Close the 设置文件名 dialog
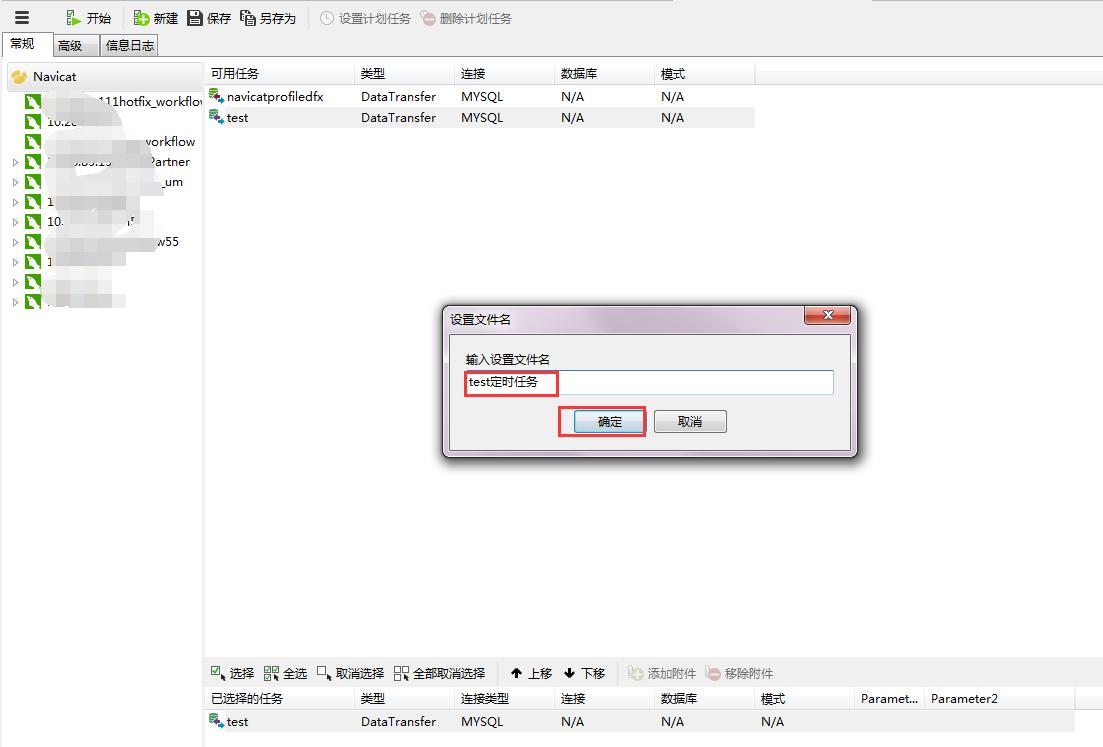 coord(827,315)
